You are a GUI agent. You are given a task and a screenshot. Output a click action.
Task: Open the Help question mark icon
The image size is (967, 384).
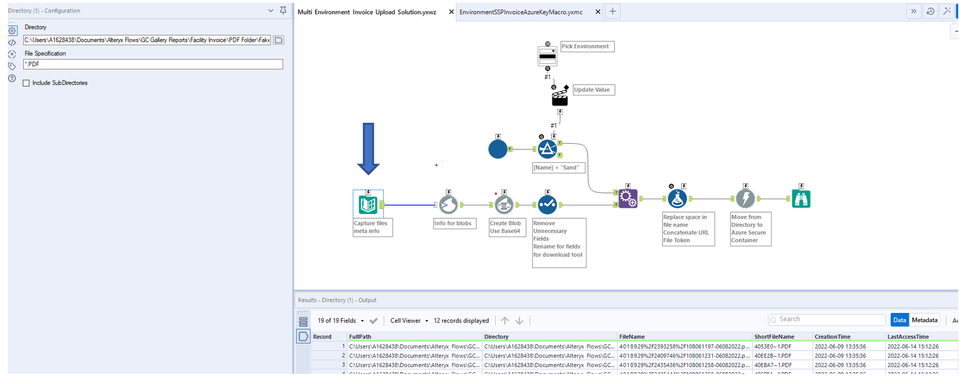click(x=12, y=78)
